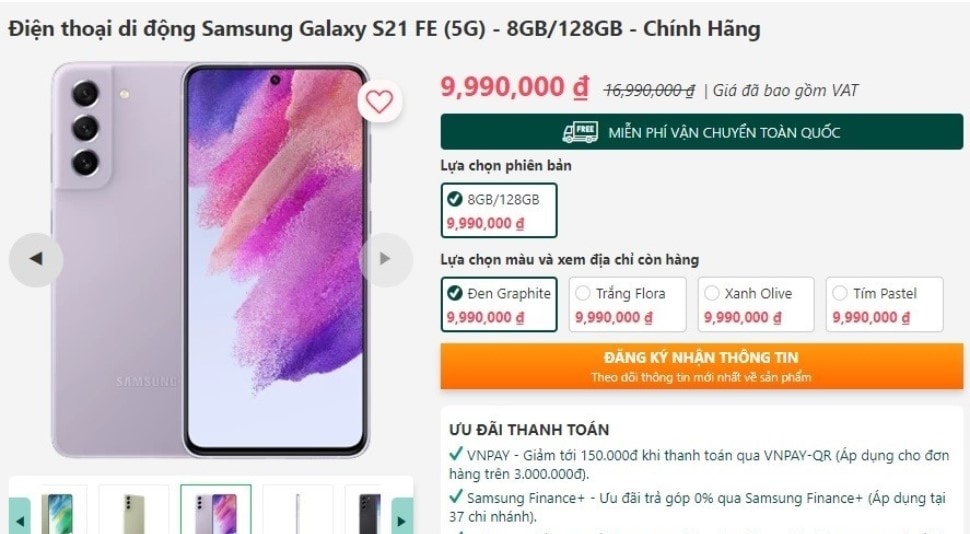The image size is (970, 534).
Task: Click the main purple Galaxy S21 FE image
Action: click(x=210, y=260)
